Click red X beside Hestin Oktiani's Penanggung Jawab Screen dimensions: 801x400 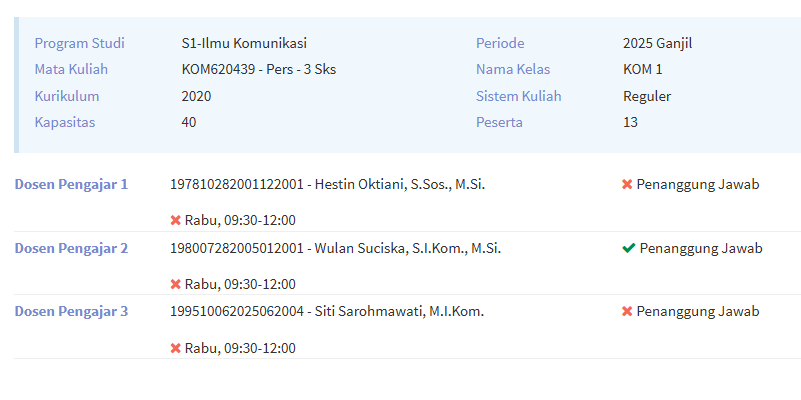[627, 184]
